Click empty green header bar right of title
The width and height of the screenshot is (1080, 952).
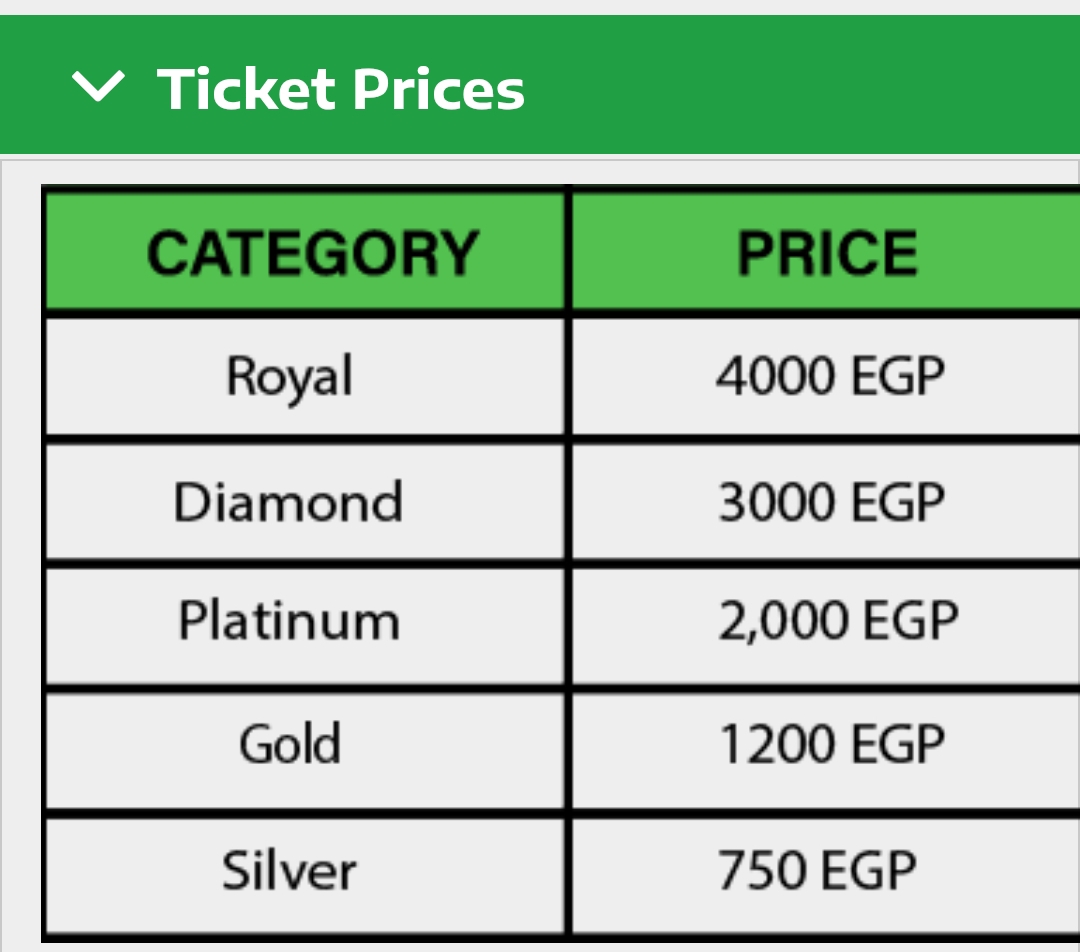pyautogui.click(x=800, y=88)
